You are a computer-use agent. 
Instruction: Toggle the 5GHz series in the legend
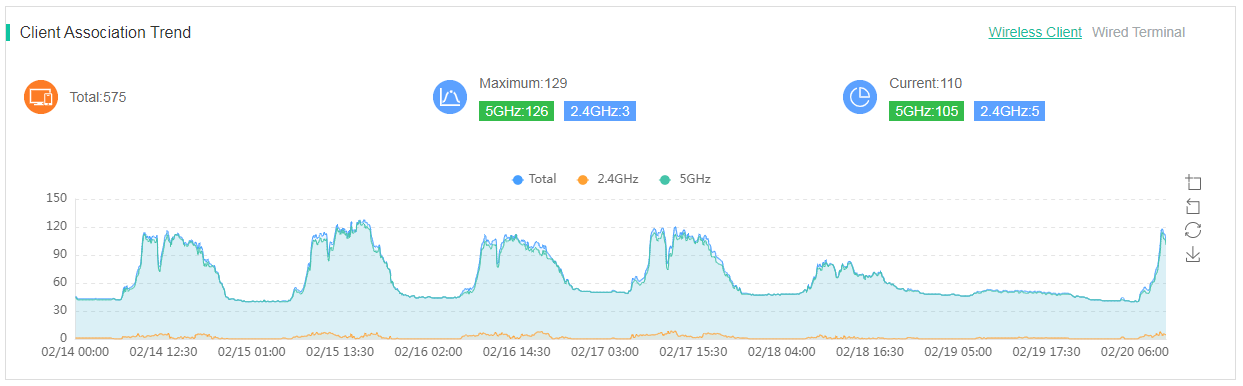(685, 179)
